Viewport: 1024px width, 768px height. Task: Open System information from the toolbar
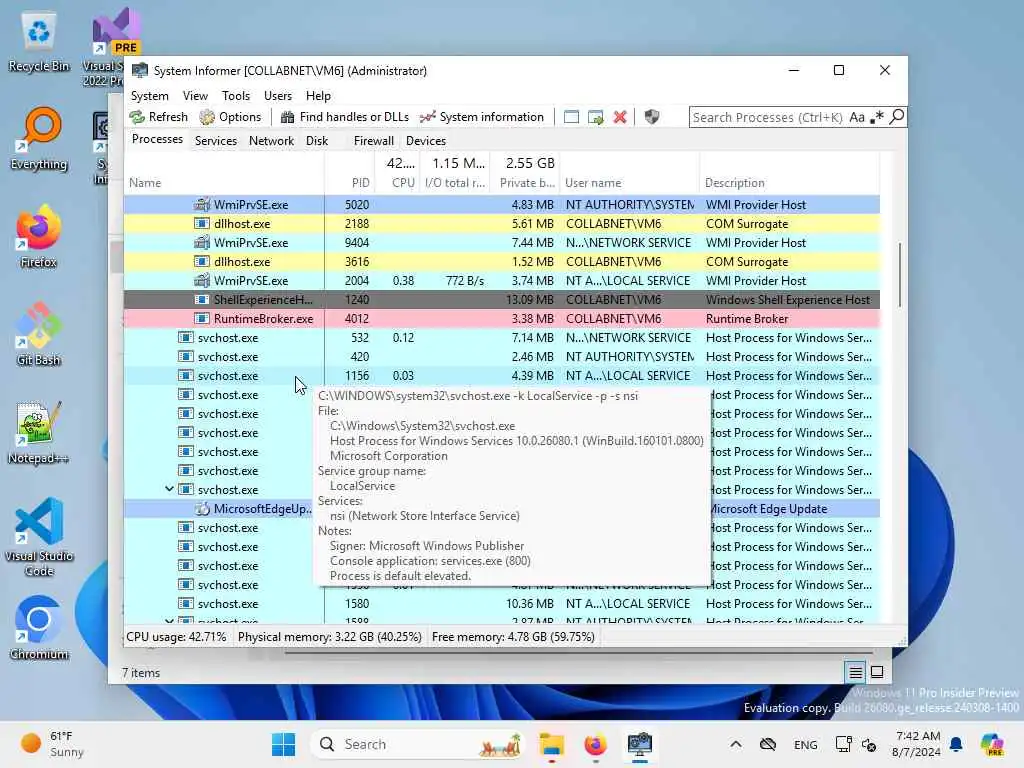482,117
